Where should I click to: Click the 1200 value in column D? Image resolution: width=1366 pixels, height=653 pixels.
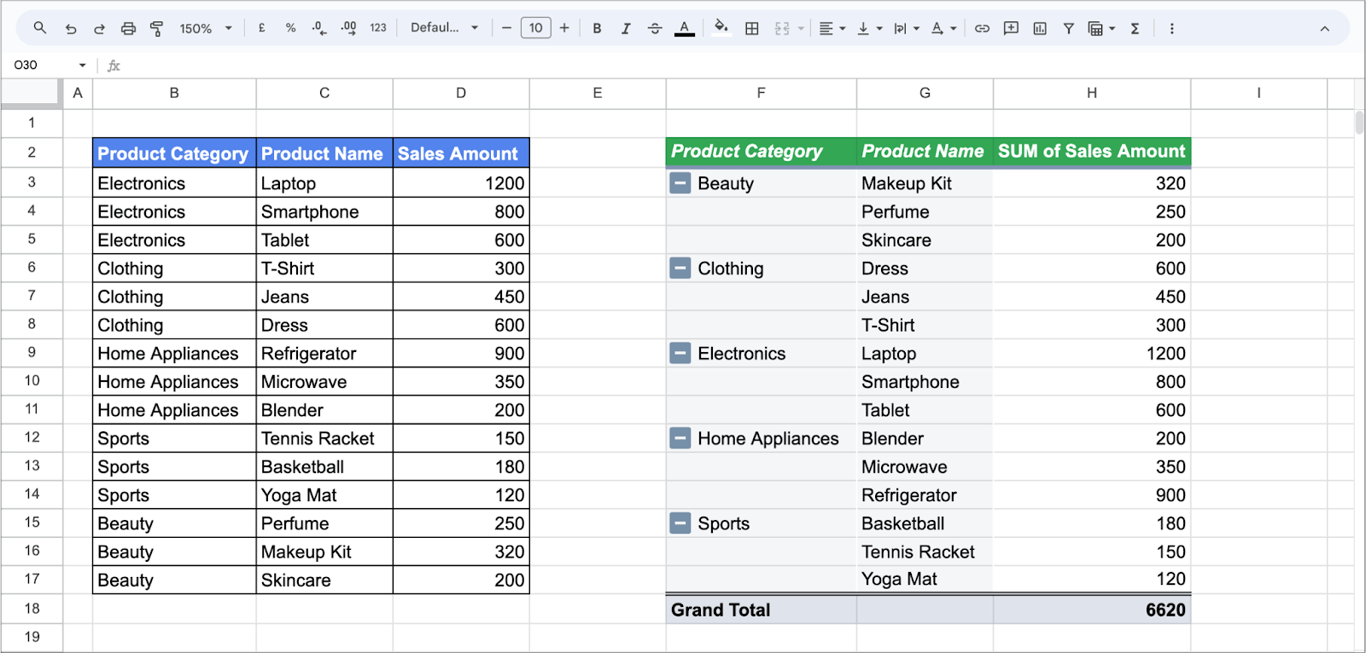461,183
